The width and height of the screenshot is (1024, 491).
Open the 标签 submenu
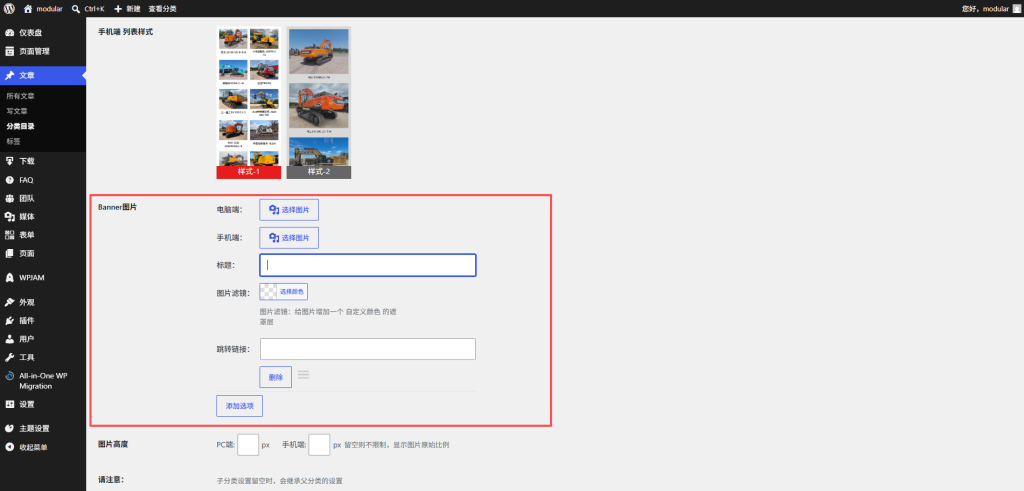[x=13, y=141]
